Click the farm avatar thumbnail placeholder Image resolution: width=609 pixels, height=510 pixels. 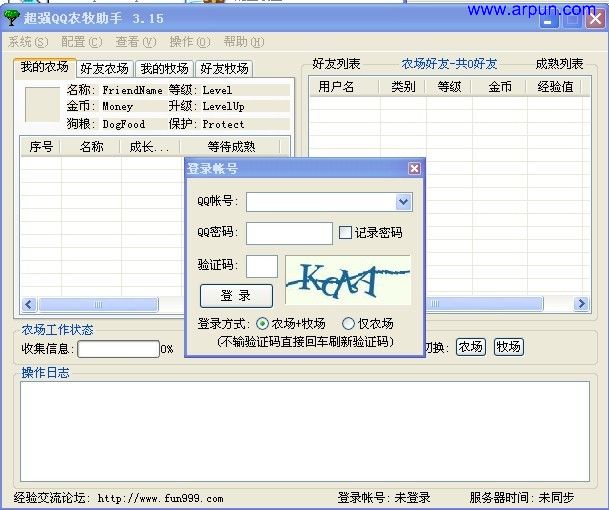[x=41, y=105]
